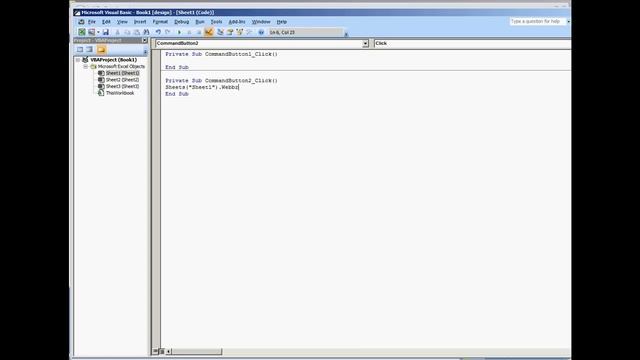Open the Debug menu
The height and width of the screenshot is (360, 640).
click(181, 22)
